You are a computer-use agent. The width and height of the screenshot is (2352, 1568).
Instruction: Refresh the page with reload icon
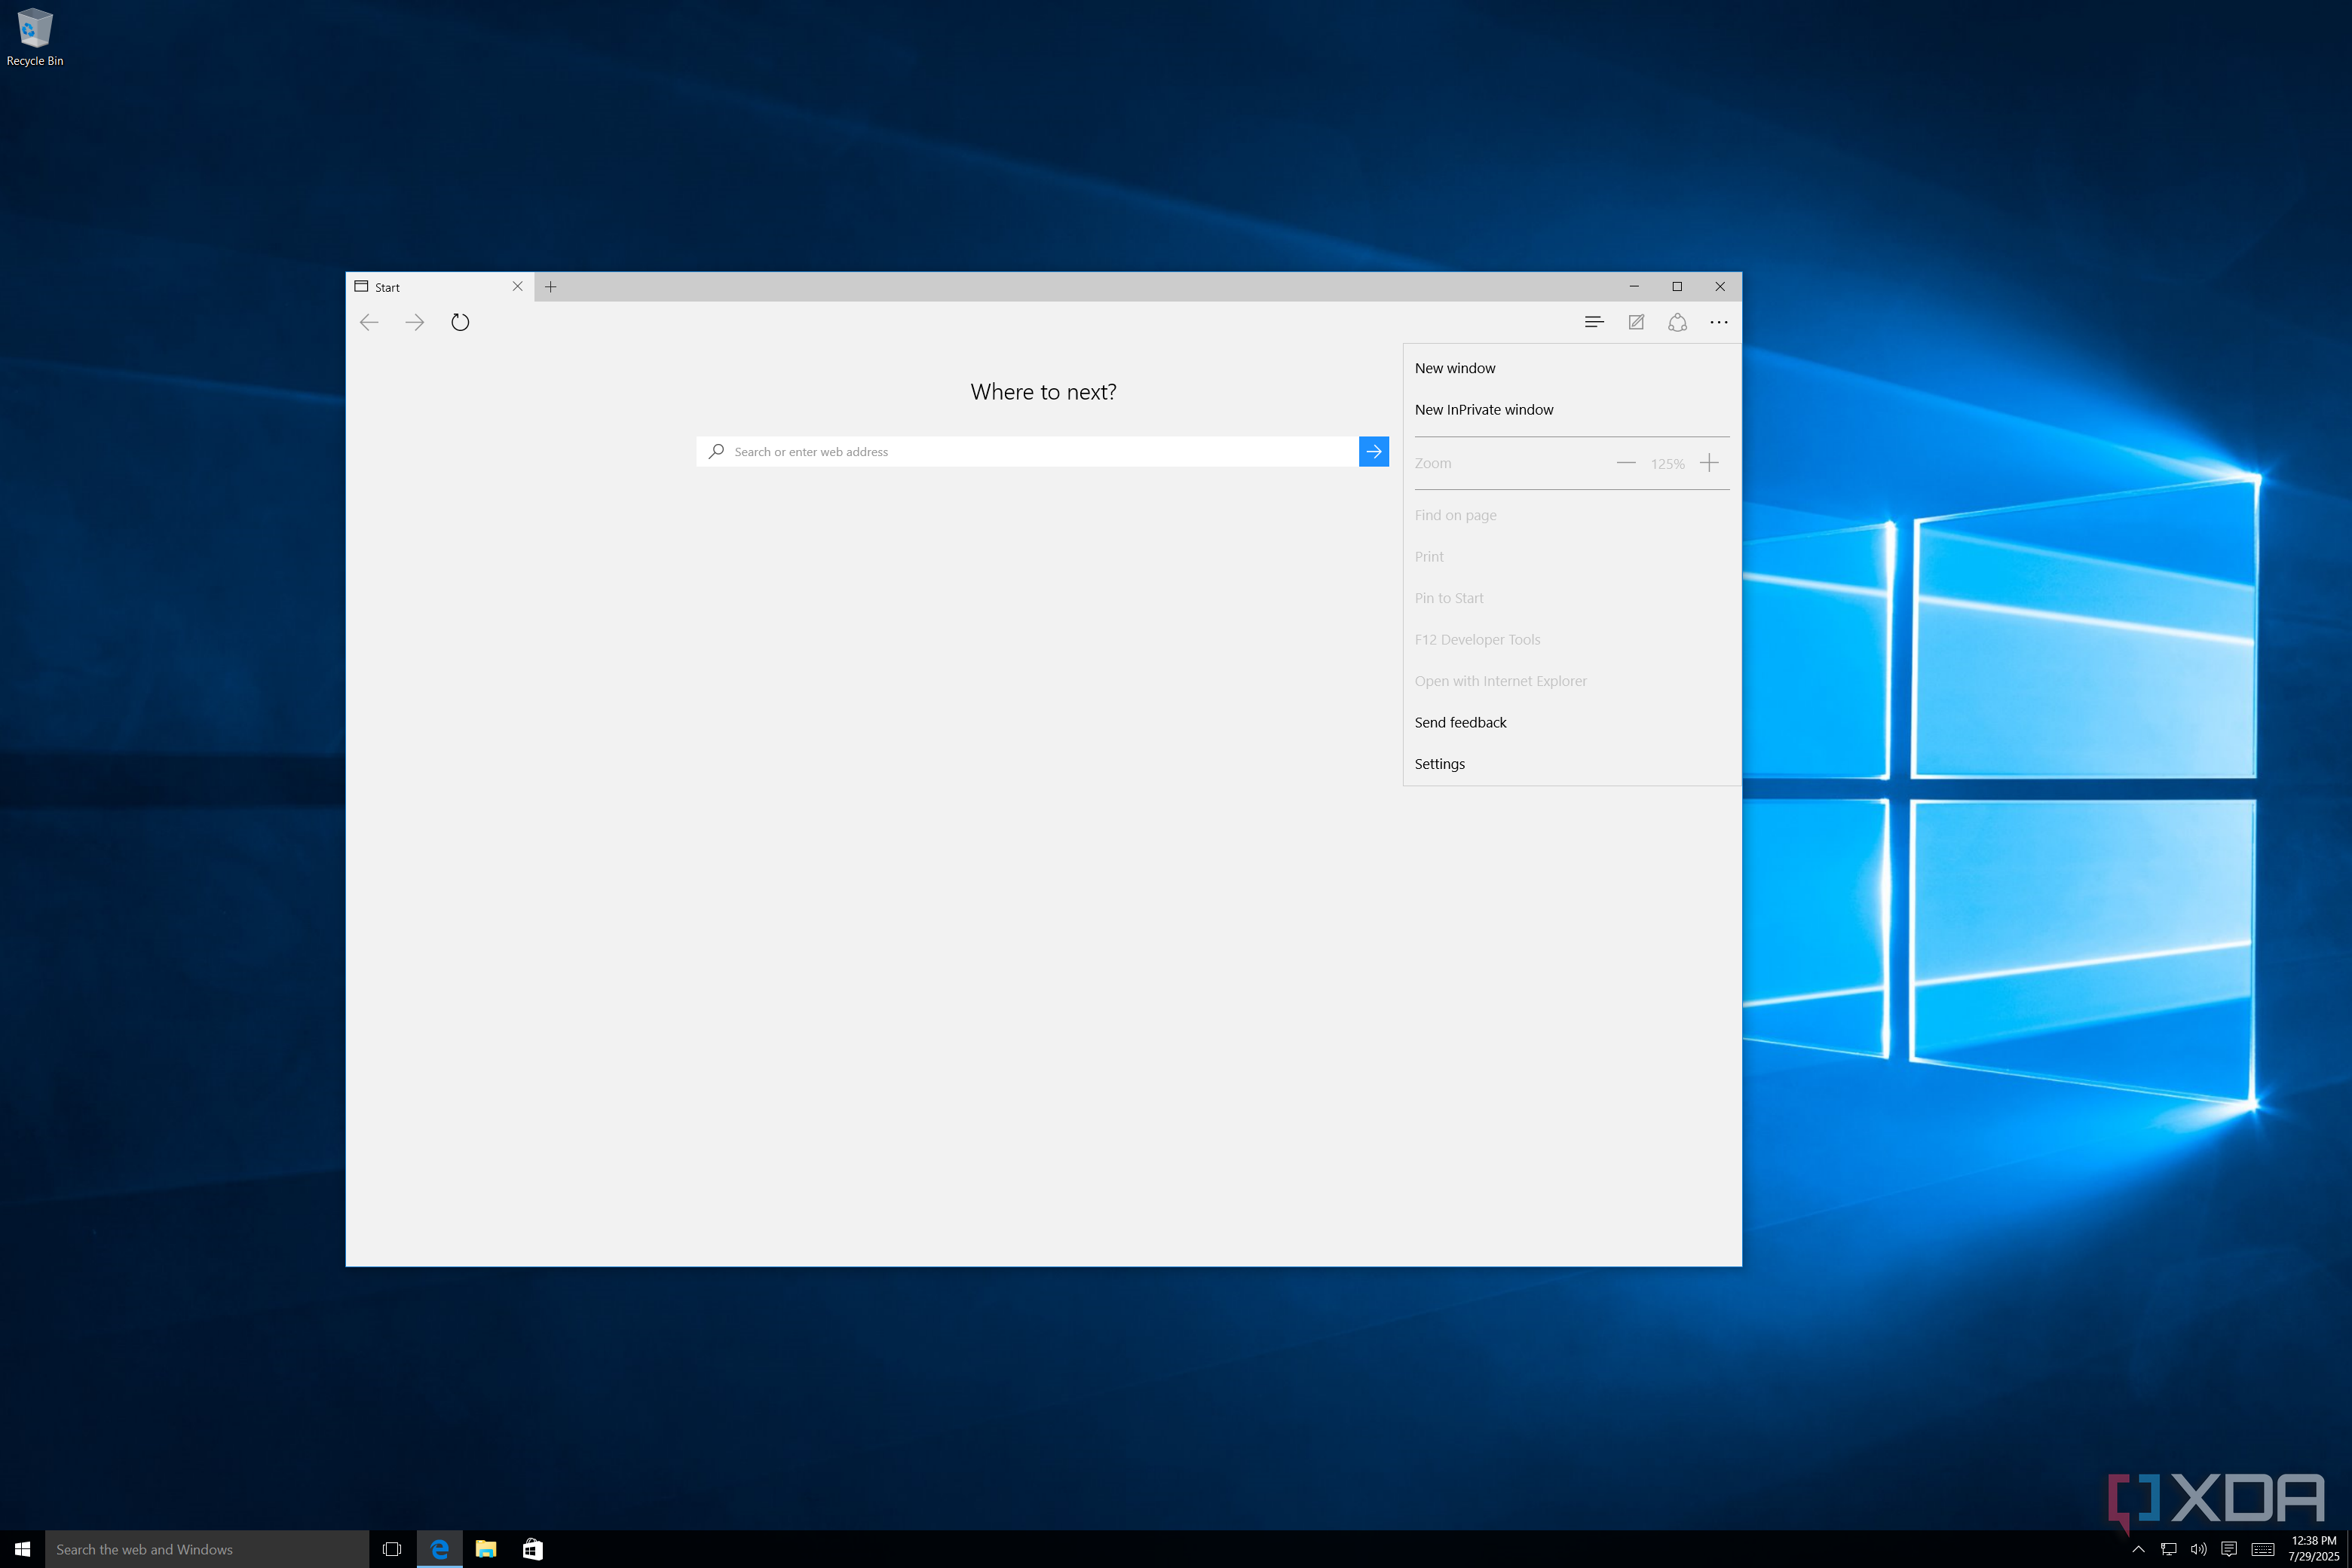point(460,322)
